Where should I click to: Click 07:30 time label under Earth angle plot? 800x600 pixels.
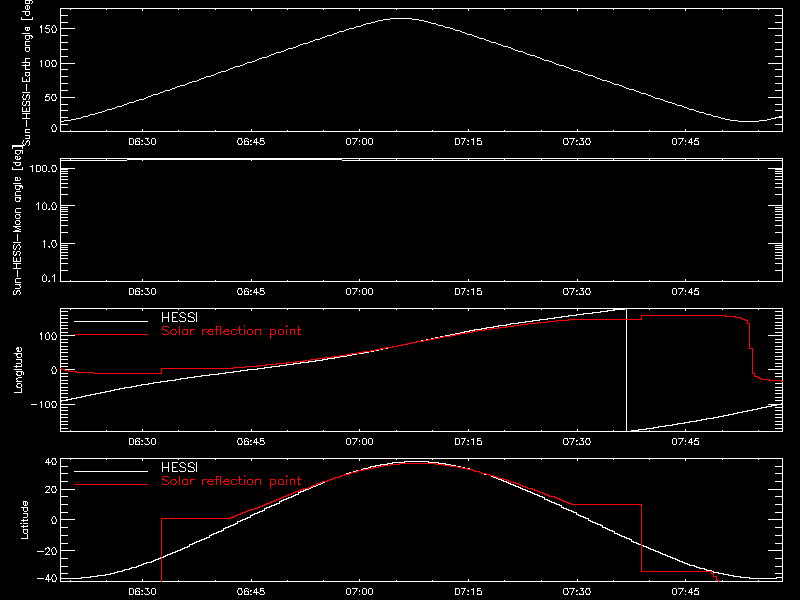point(577,142)
